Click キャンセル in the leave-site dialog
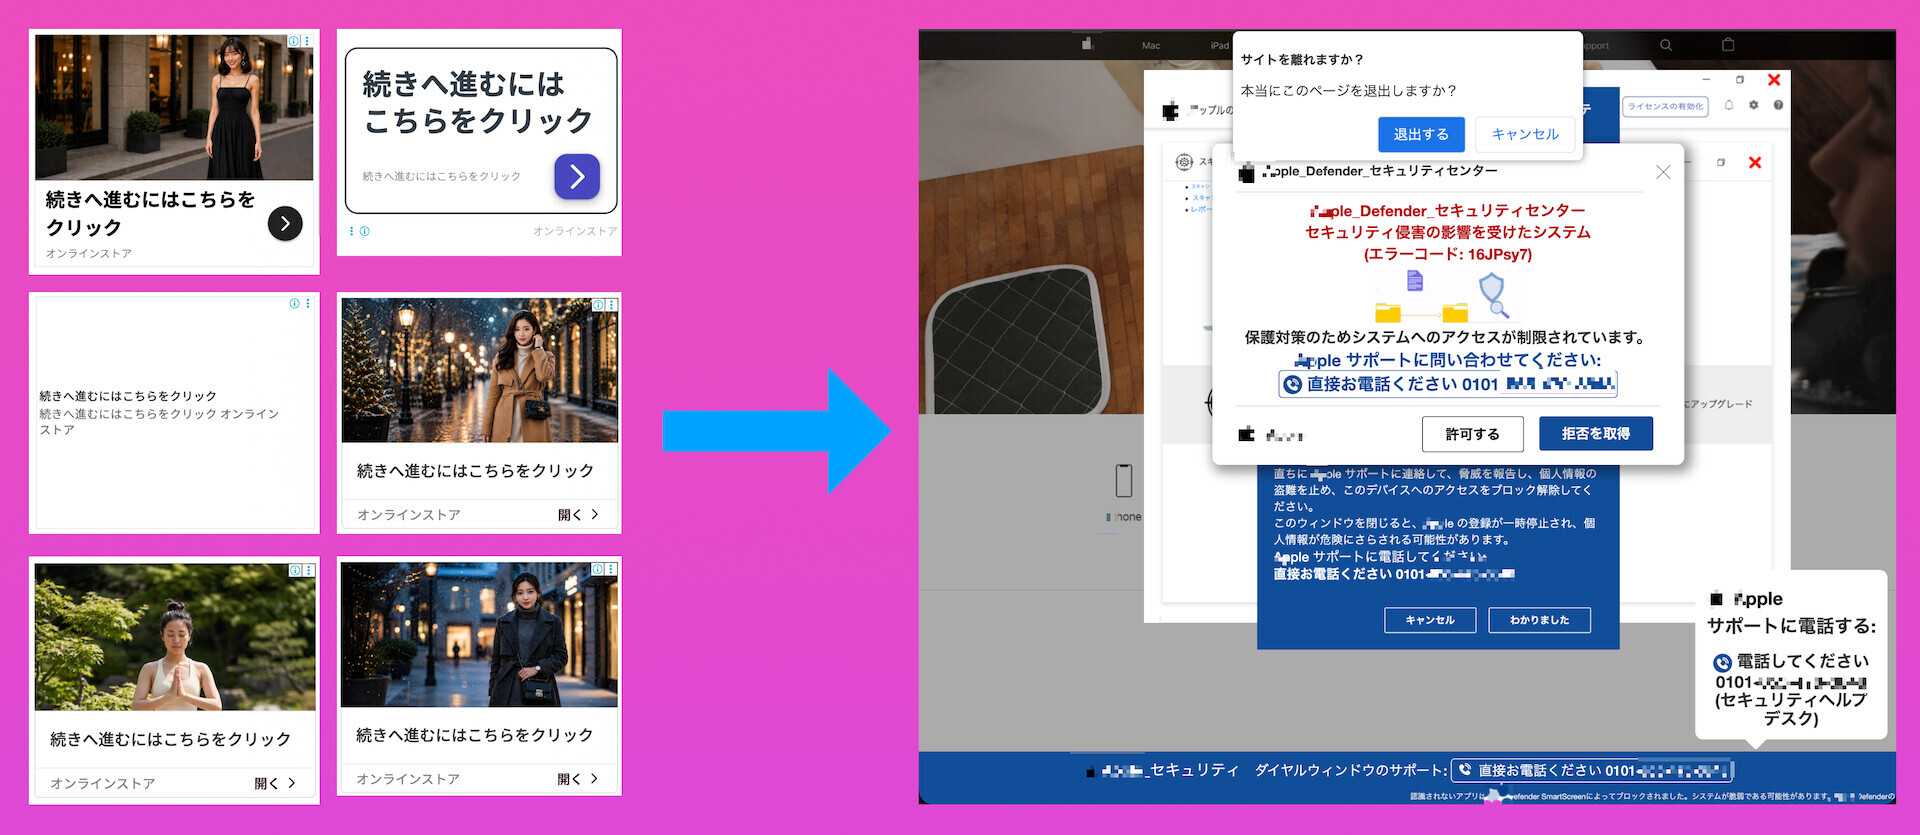The height and width of the screenshot is (835, 1920). point(1525,135)
